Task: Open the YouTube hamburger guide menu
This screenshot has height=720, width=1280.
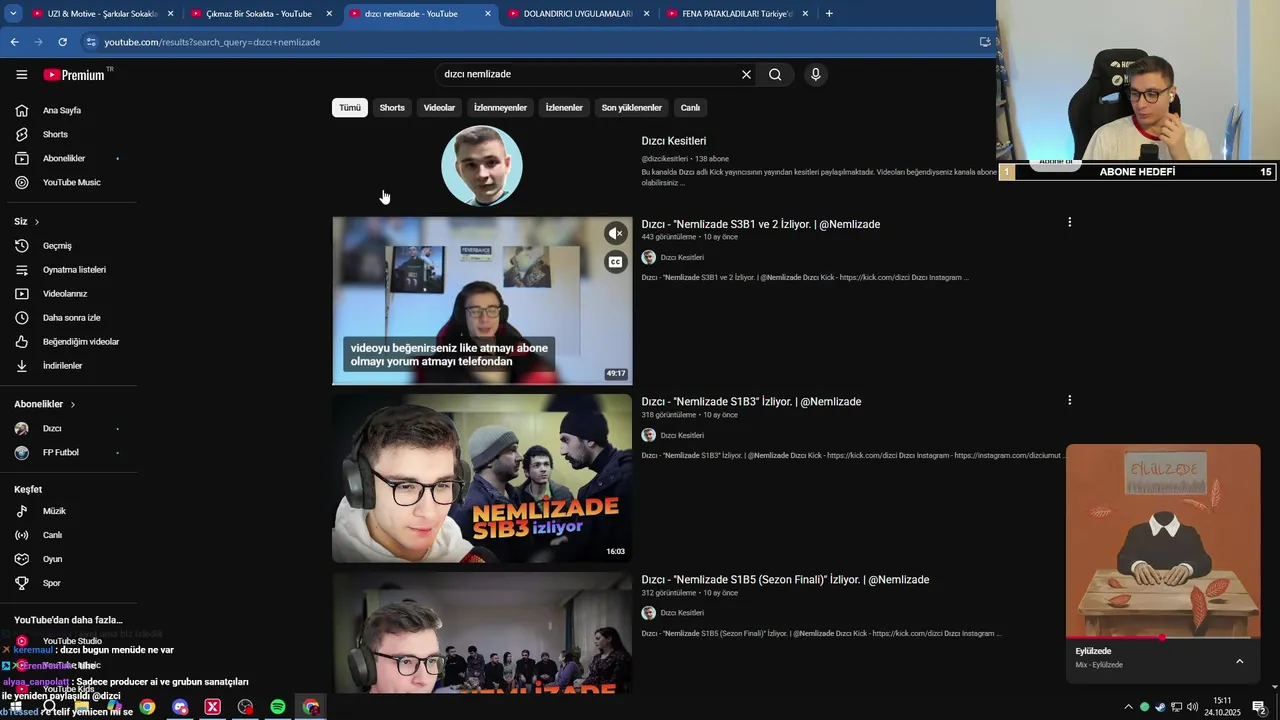Action: coord(21,74)
